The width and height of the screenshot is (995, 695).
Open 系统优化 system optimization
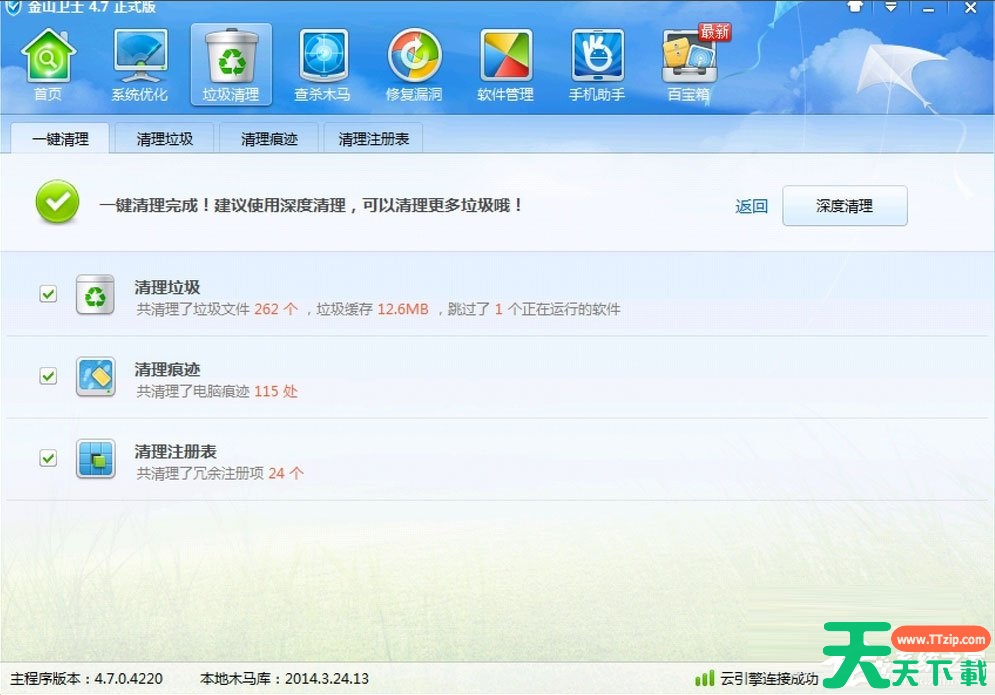point(140,65)
